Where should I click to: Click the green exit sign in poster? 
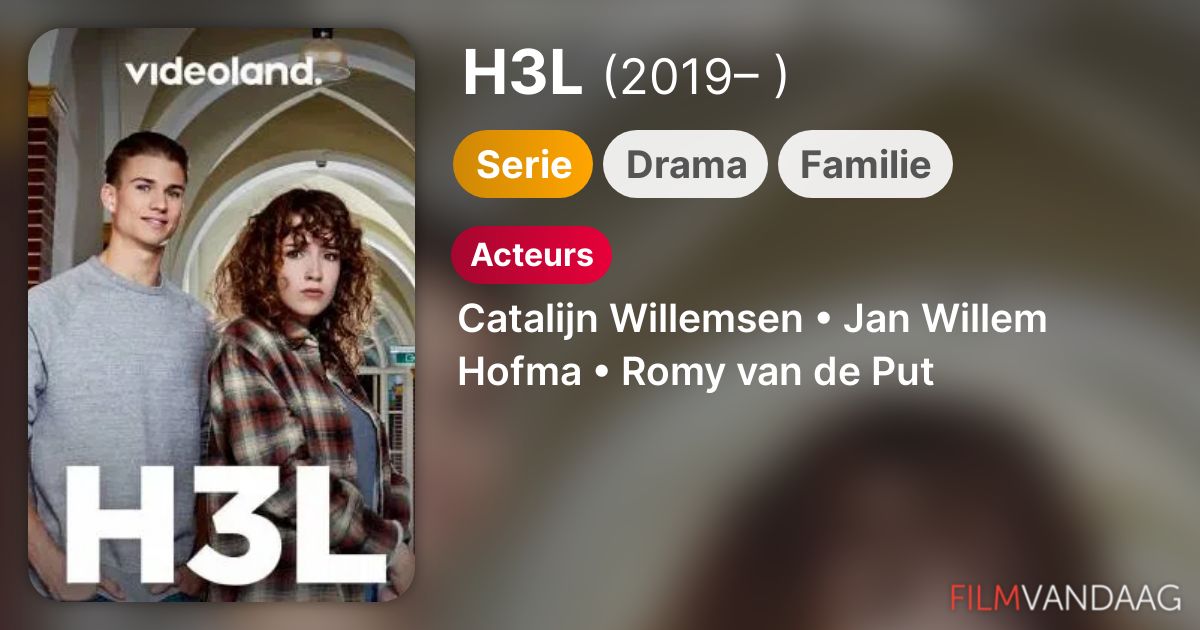[403, 353]
